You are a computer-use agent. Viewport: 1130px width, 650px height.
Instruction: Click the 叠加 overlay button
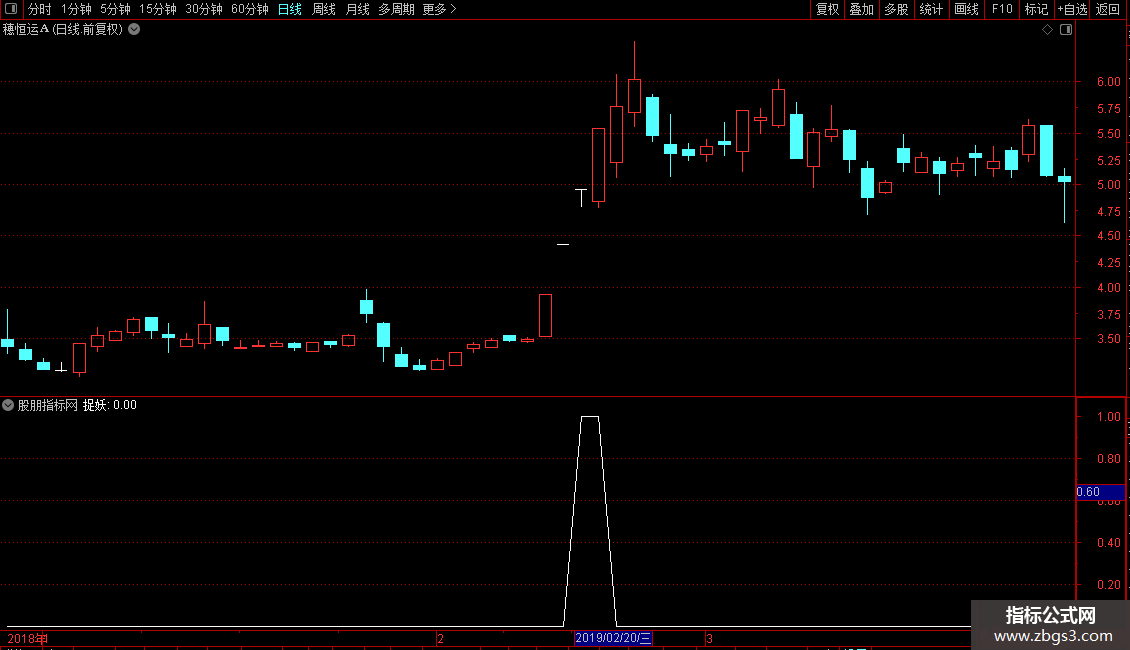[x=861, y=9]
